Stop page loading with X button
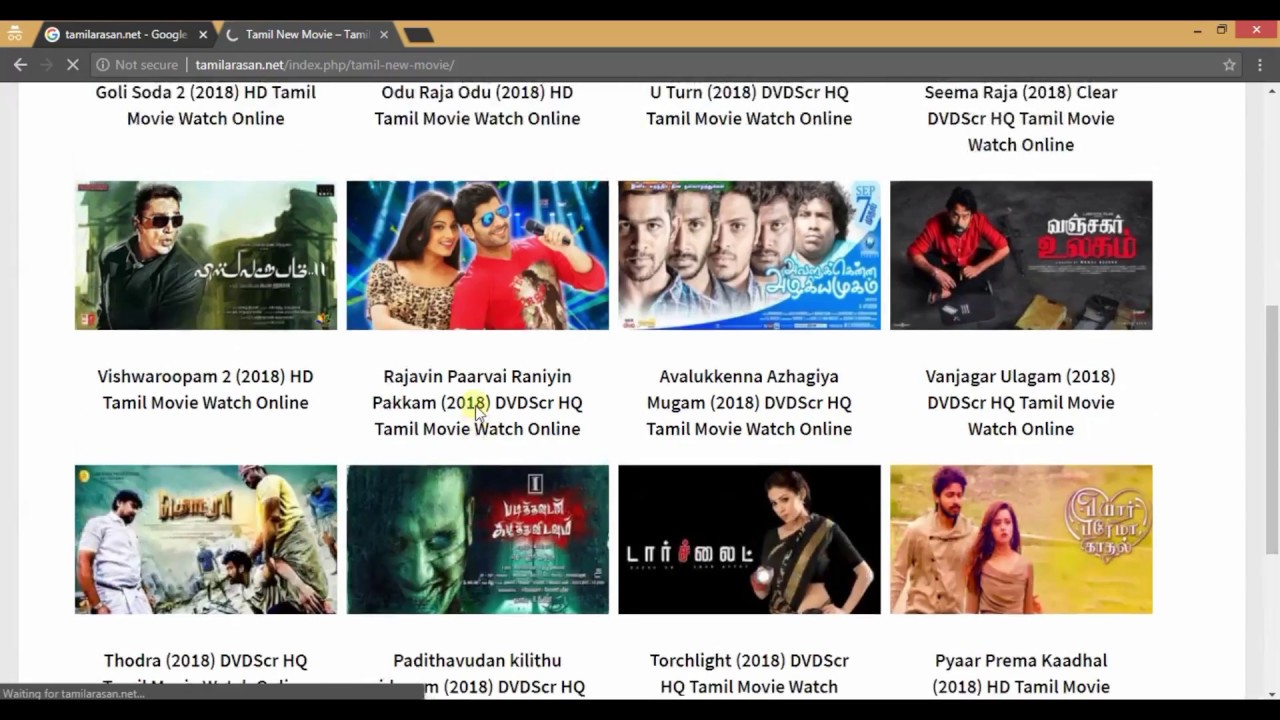Screen dimensions: 1280x720 point(73,64)
